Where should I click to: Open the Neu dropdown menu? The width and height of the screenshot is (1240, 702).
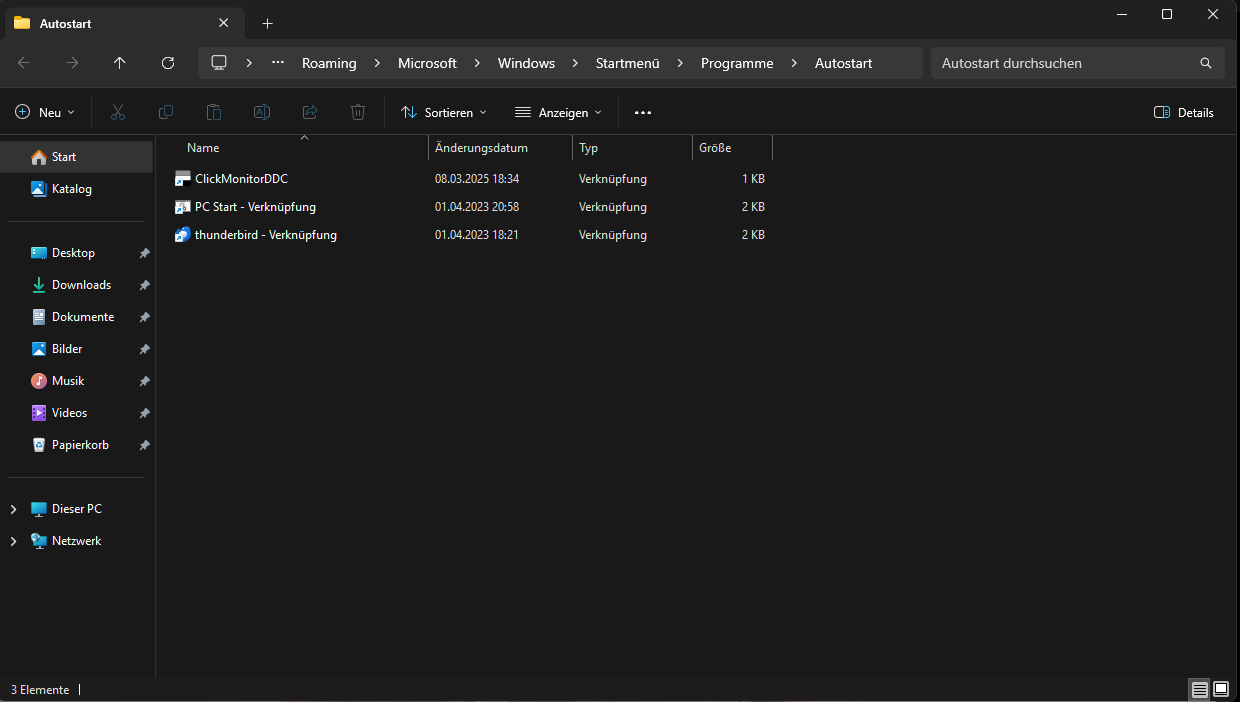click(x=45, y=112)
